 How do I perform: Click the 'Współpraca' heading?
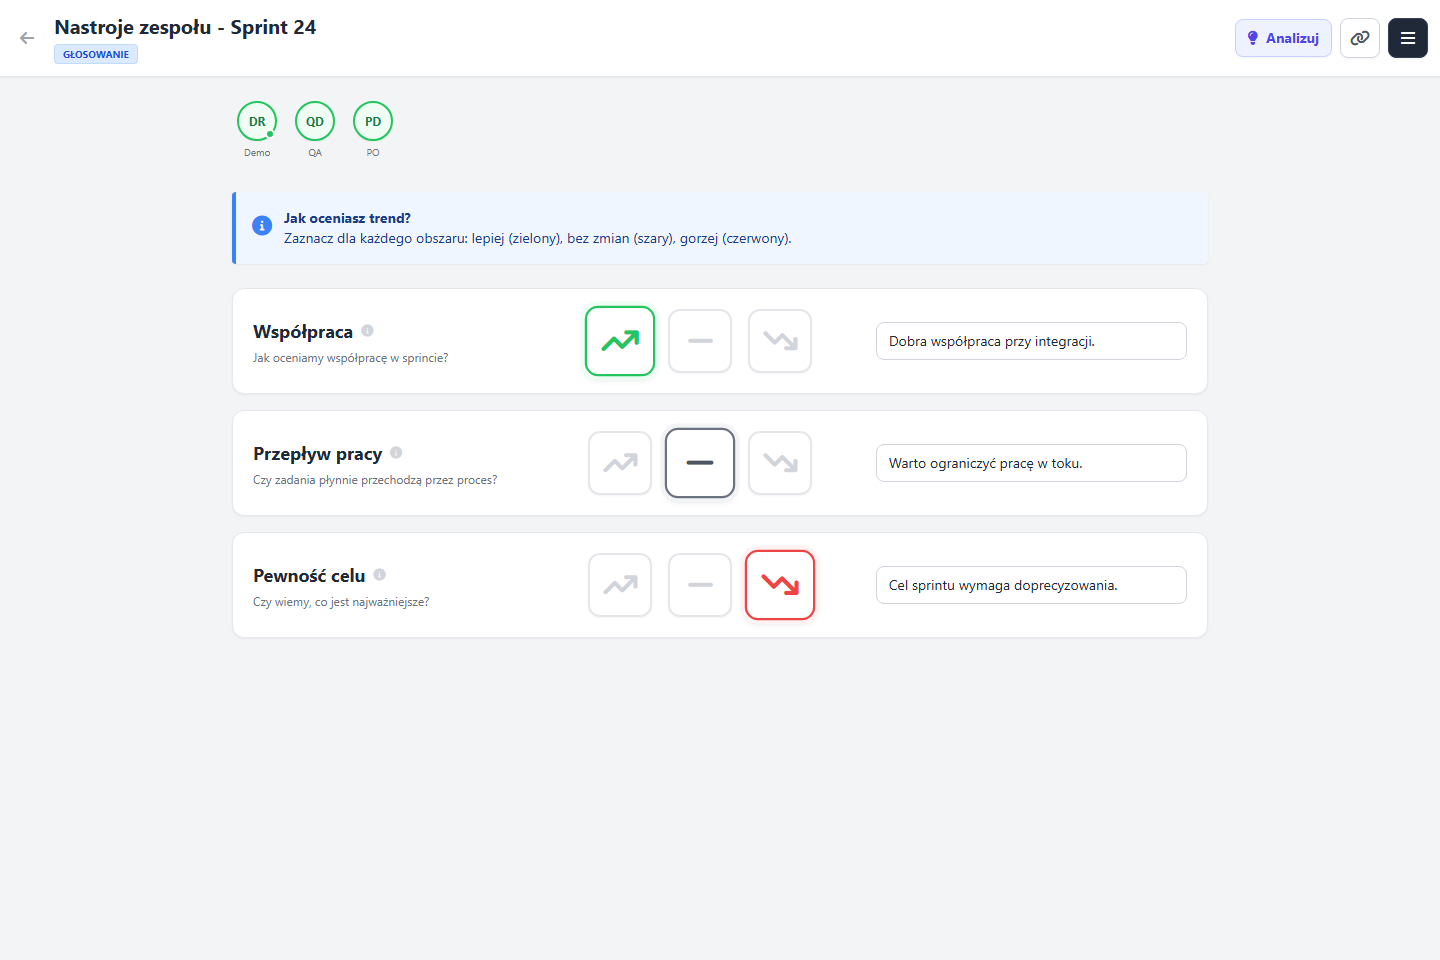click(x=303, y=332)
